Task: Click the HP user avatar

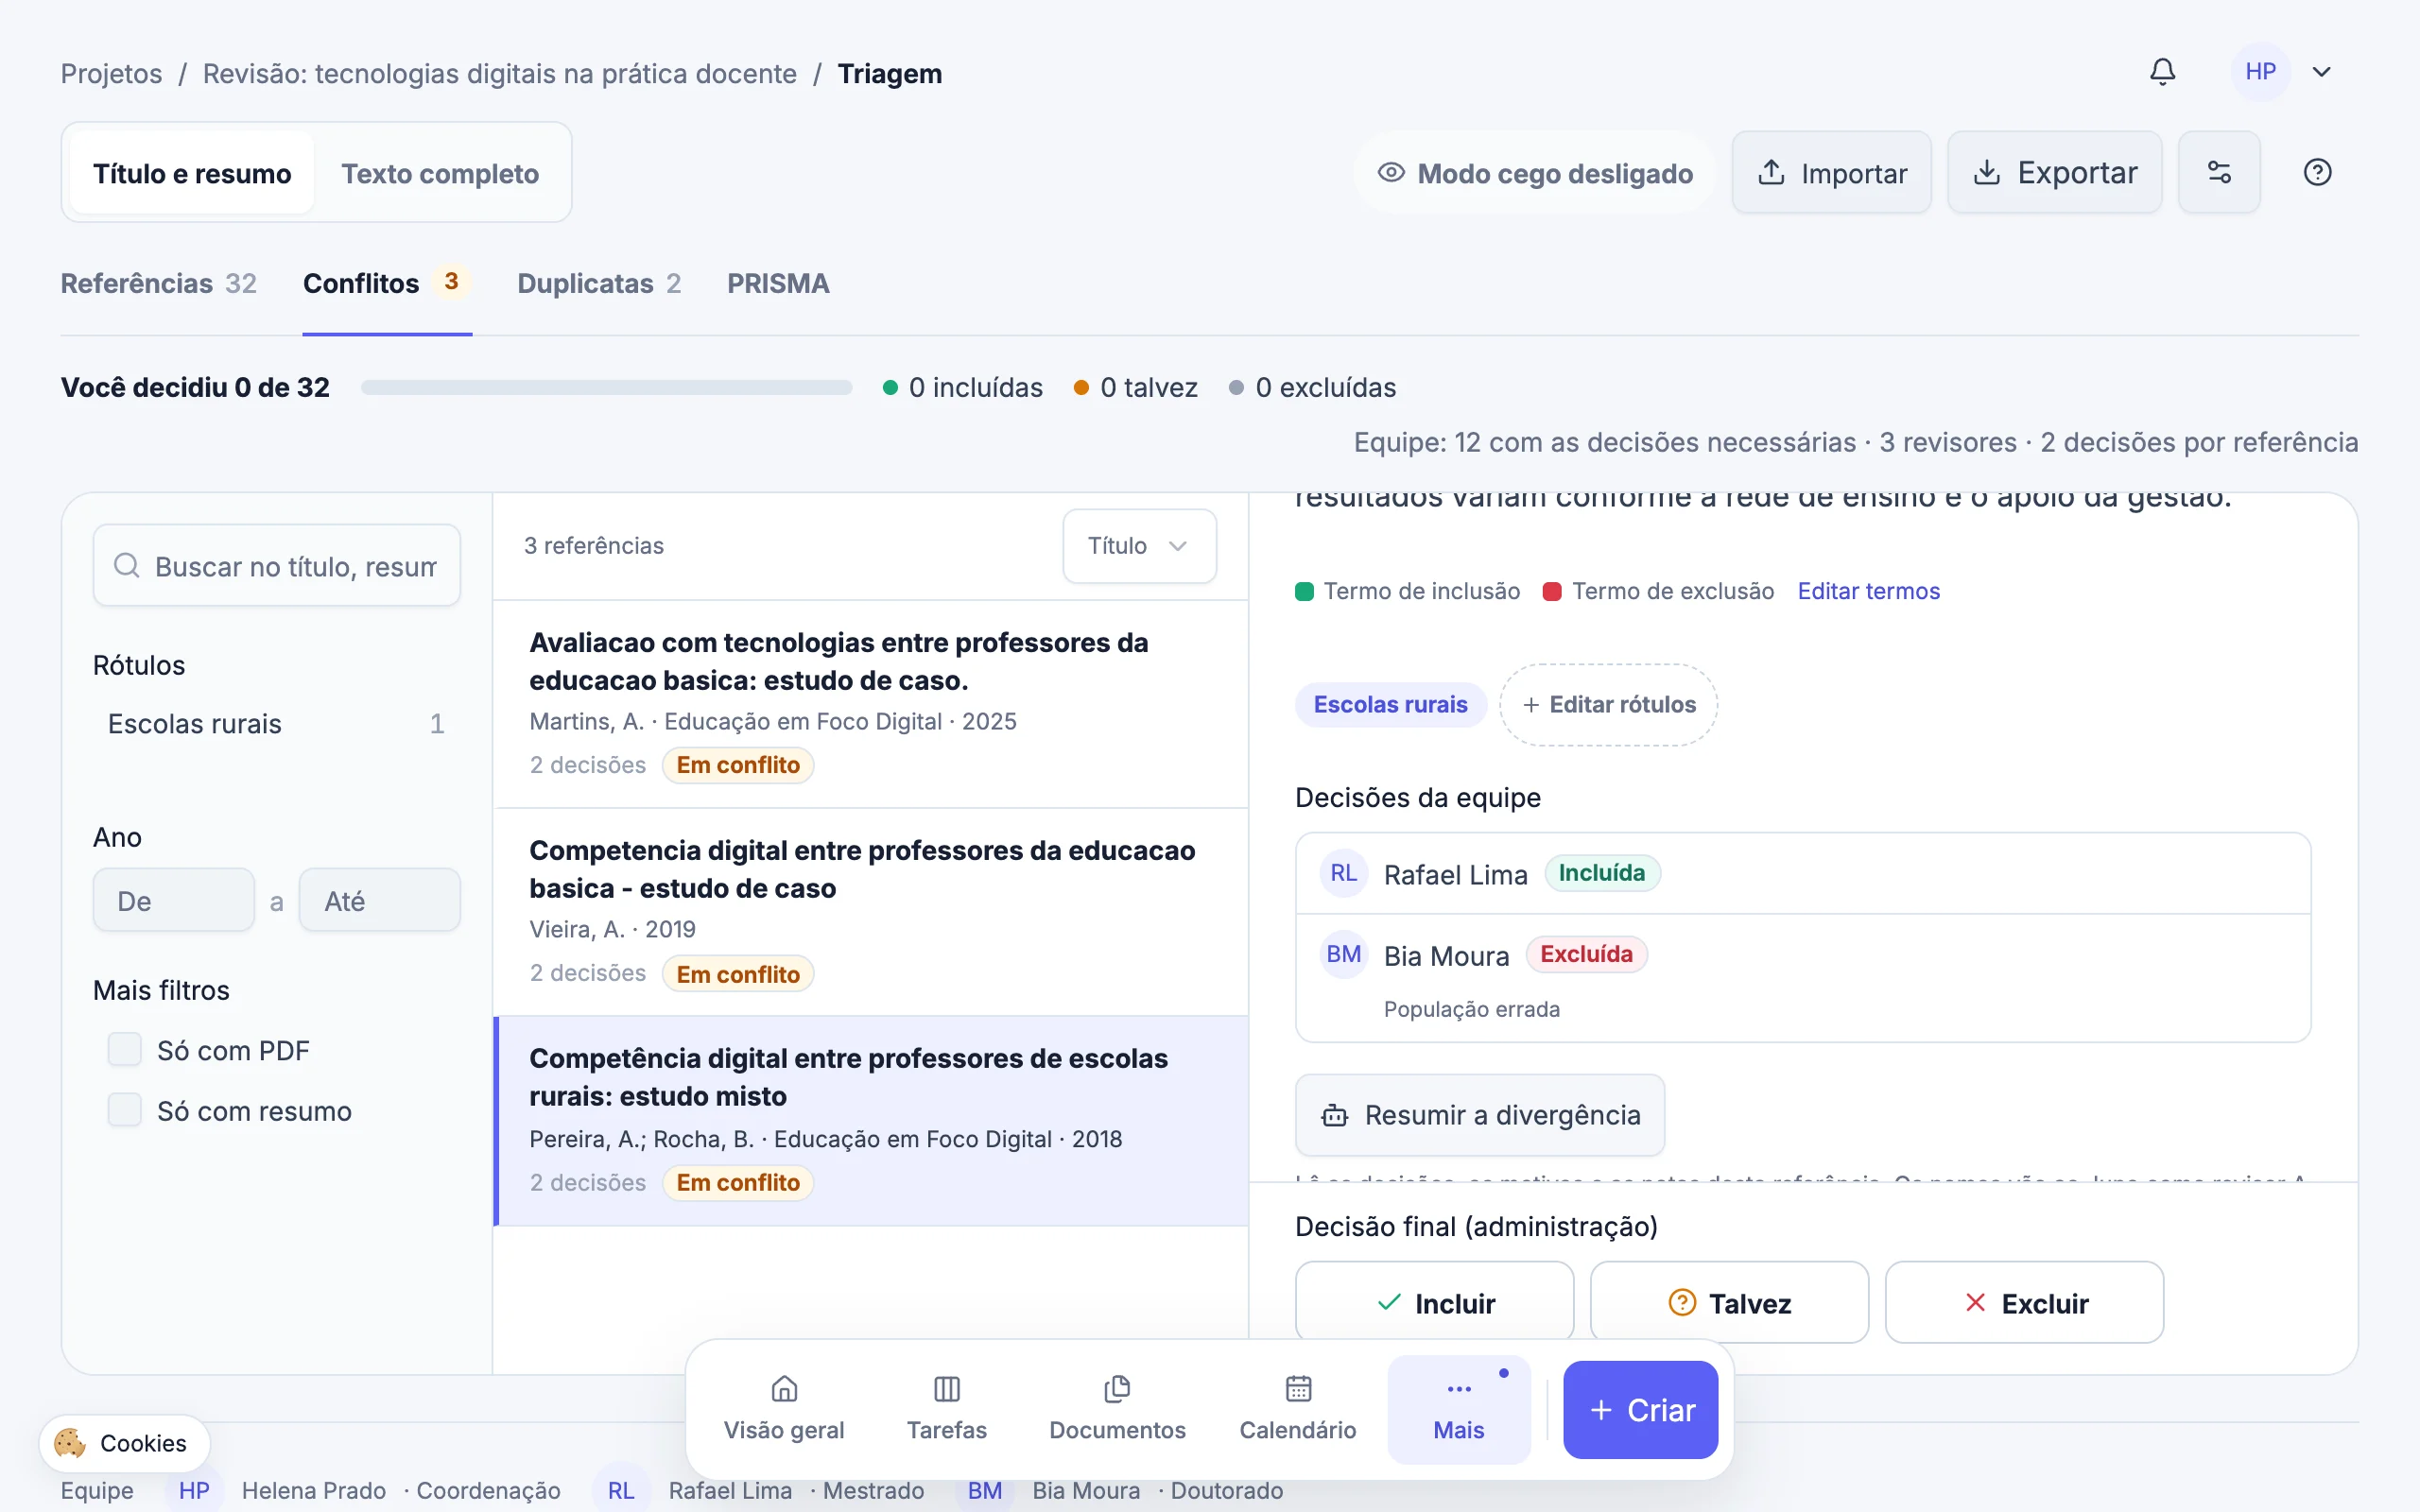Action: click(2260, 72)
